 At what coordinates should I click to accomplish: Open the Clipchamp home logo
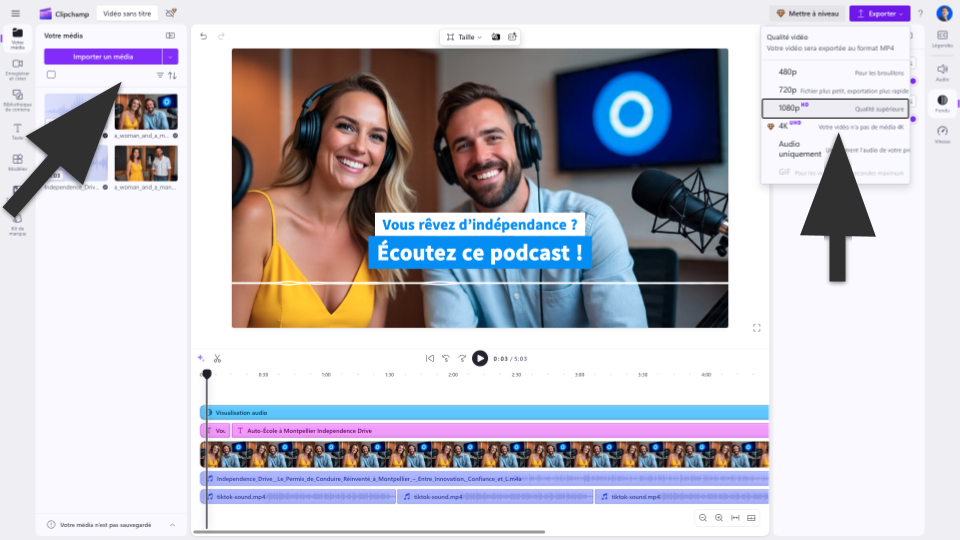[x=64, y=13]
